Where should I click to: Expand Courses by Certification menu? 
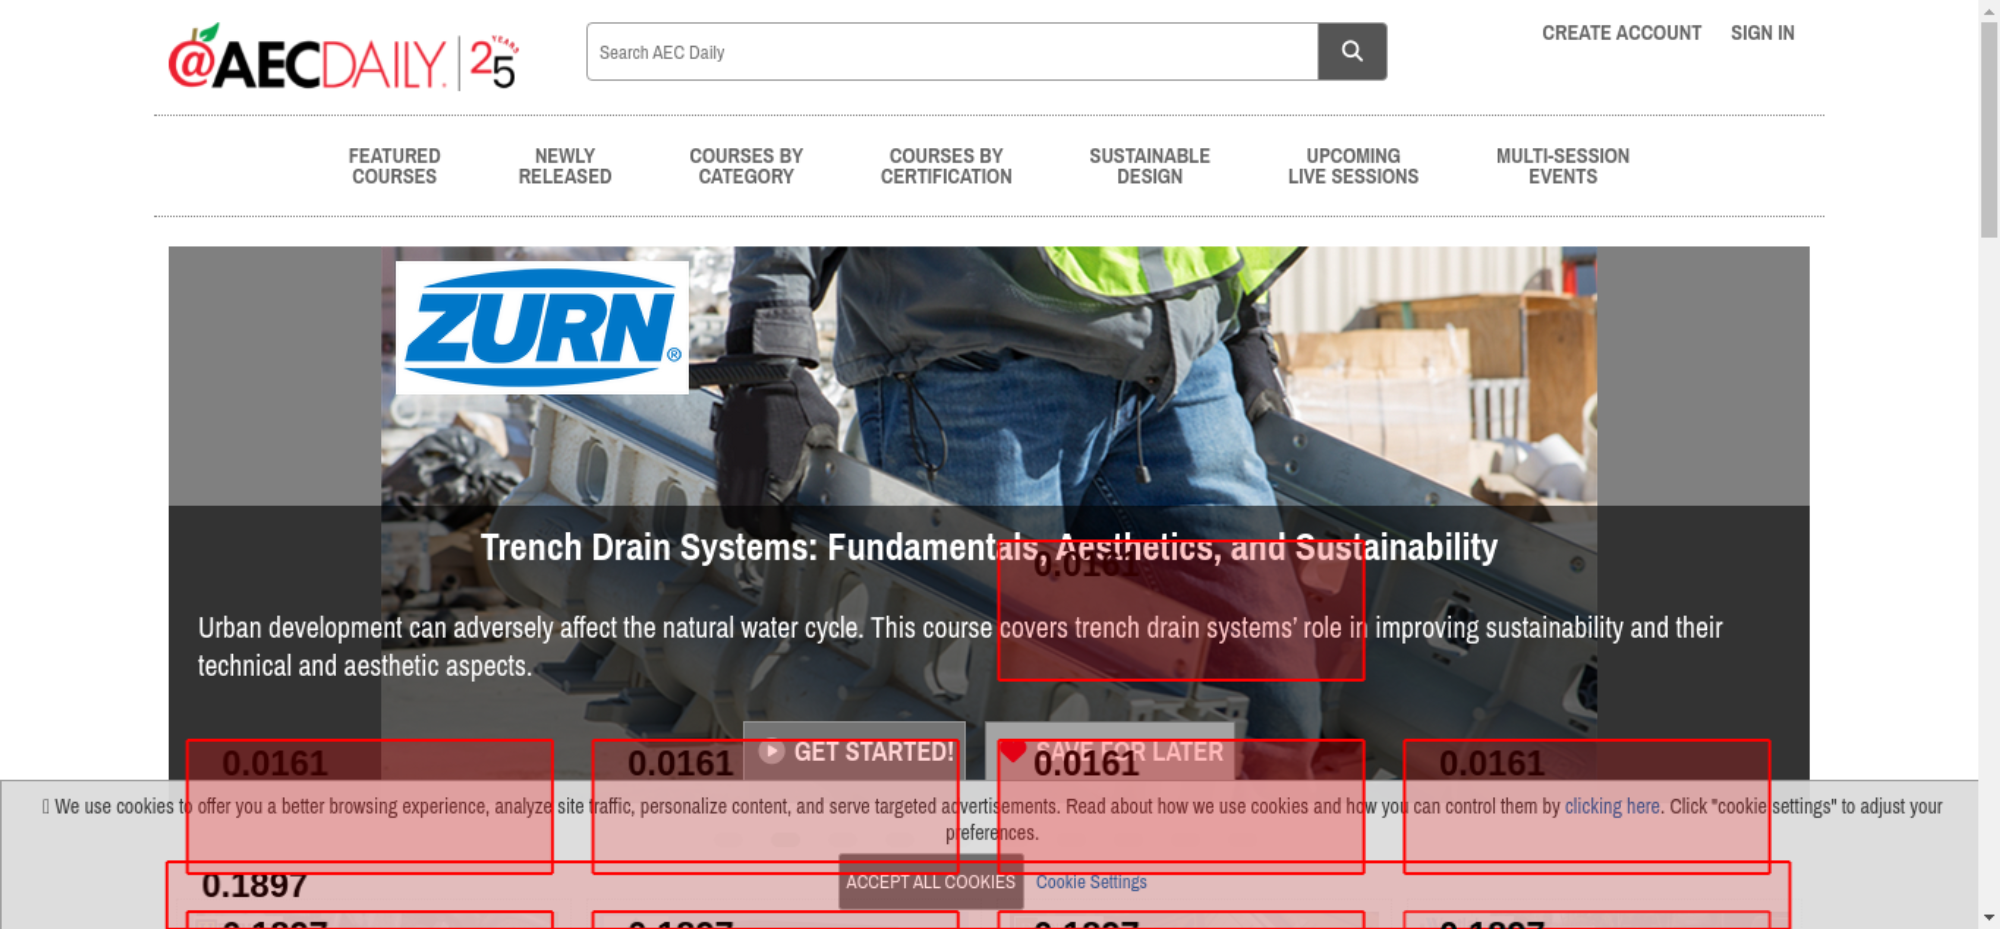click(945, 166)
